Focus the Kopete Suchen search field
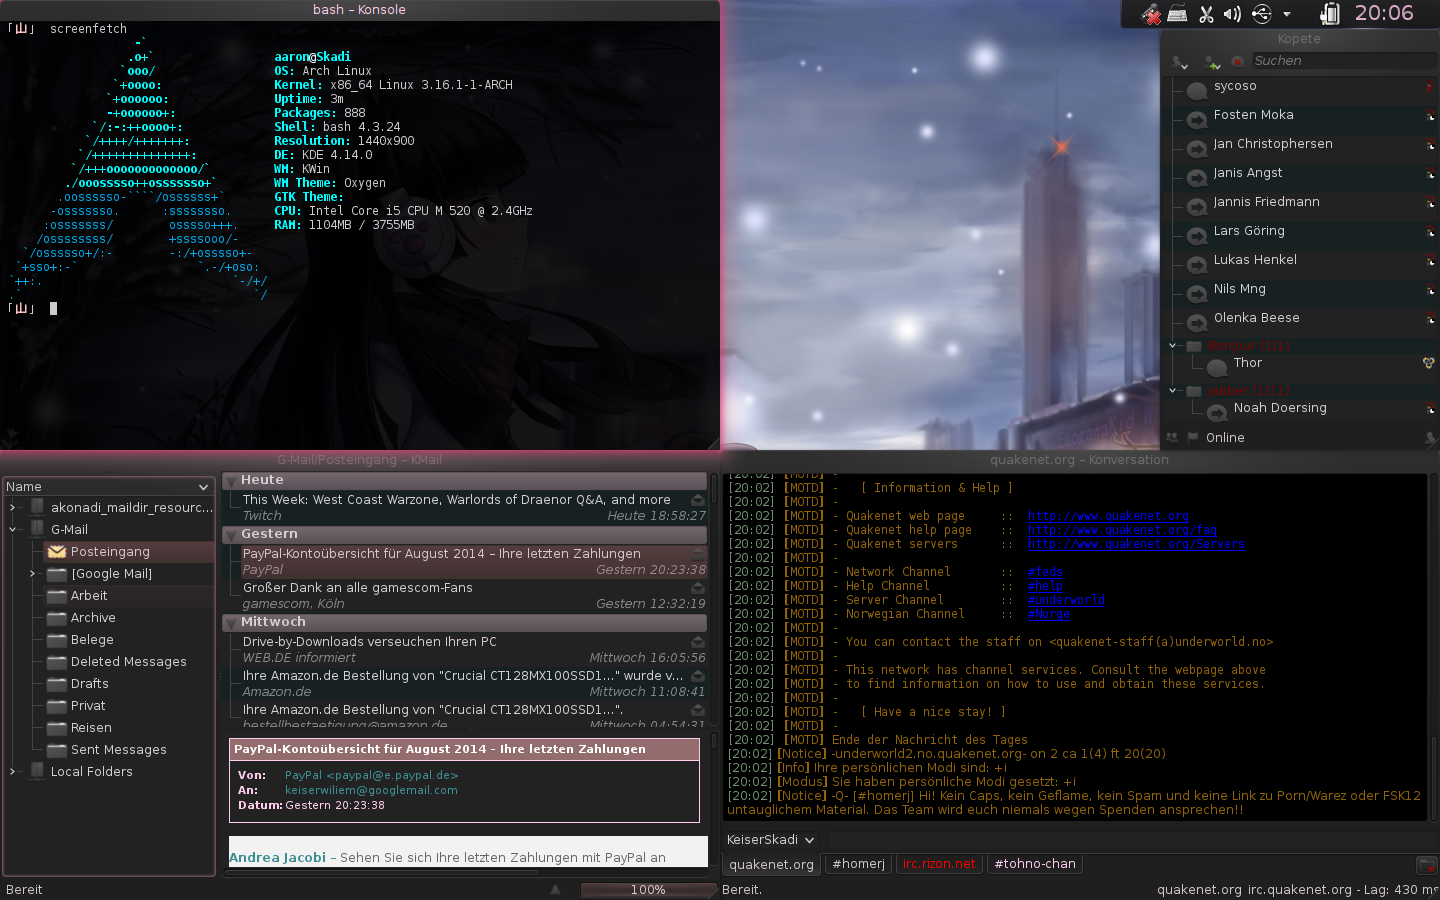 pyautogui.click(x=1344, y=61)
